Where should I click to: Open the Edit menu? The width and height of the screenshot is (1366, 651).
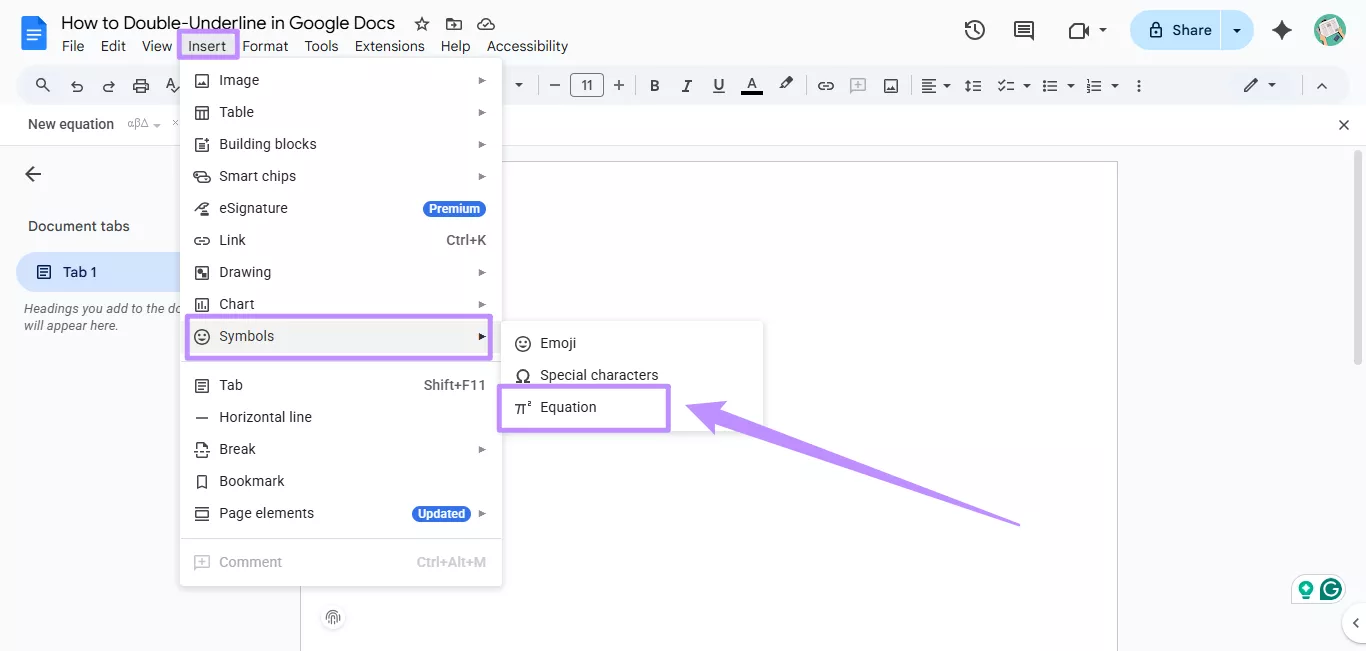(x=113, y=46)
